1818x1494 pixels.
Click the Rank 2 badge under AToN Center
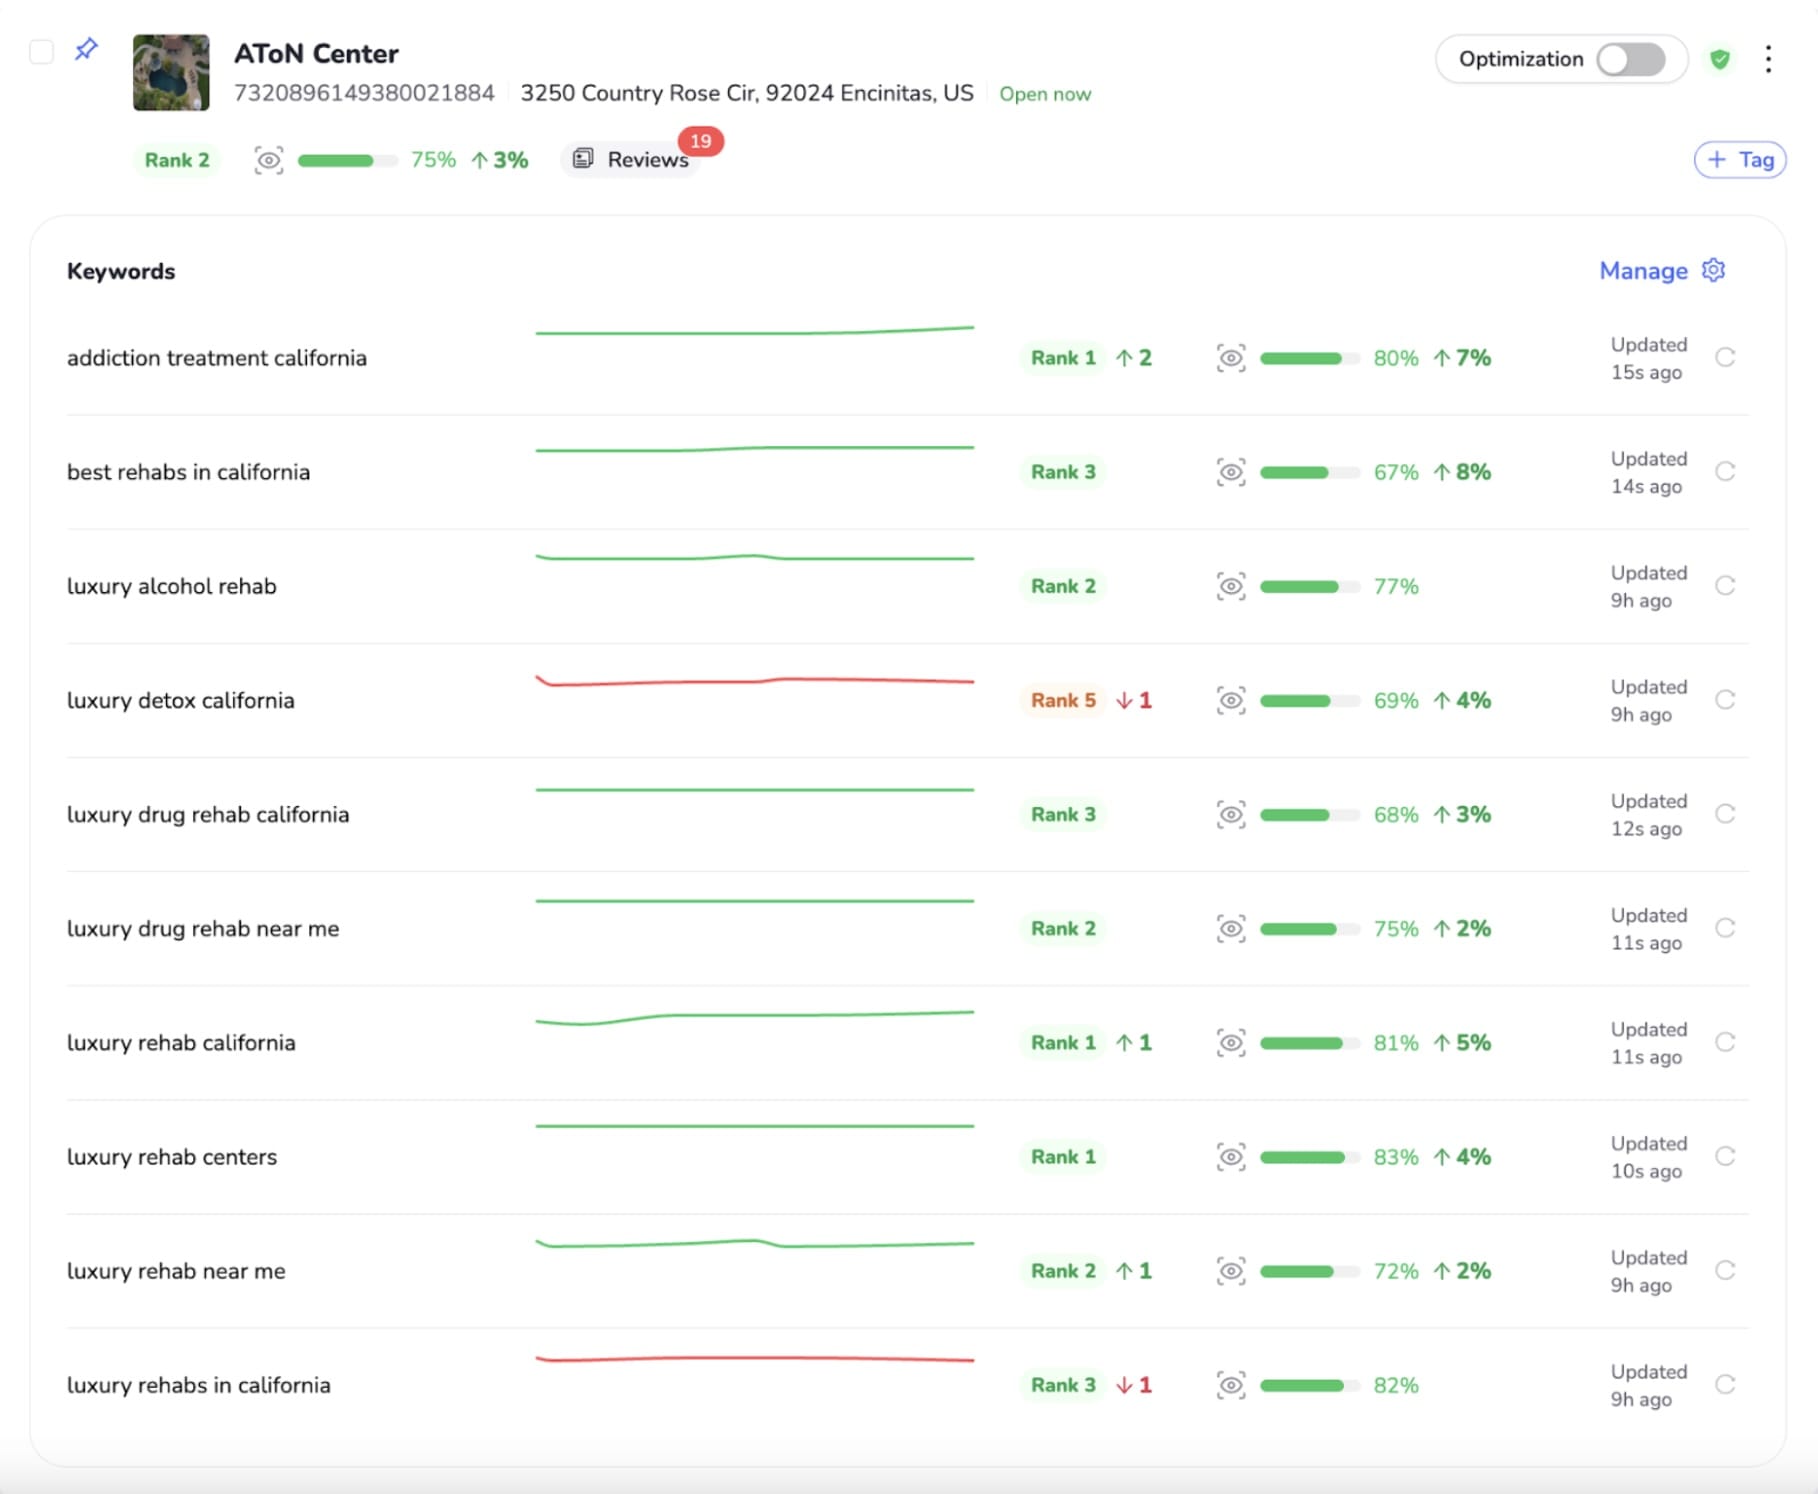tap(177, 160)
